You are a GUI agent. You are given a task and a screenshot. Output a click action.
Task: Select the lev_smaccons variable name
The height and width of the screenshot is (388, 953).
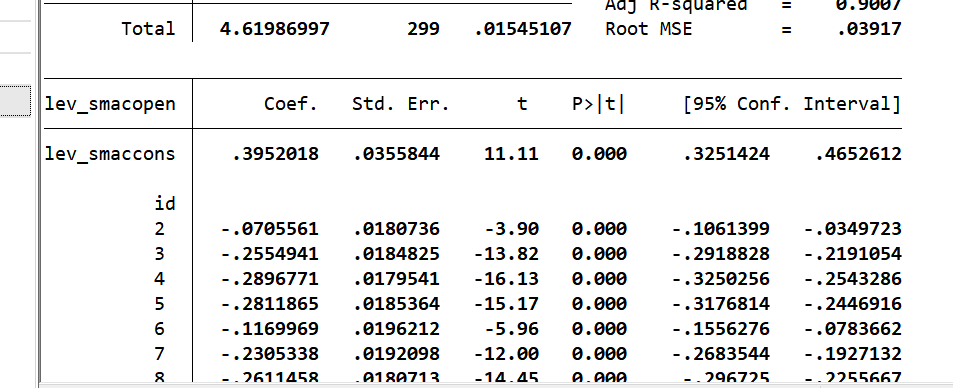coord(110,154)
